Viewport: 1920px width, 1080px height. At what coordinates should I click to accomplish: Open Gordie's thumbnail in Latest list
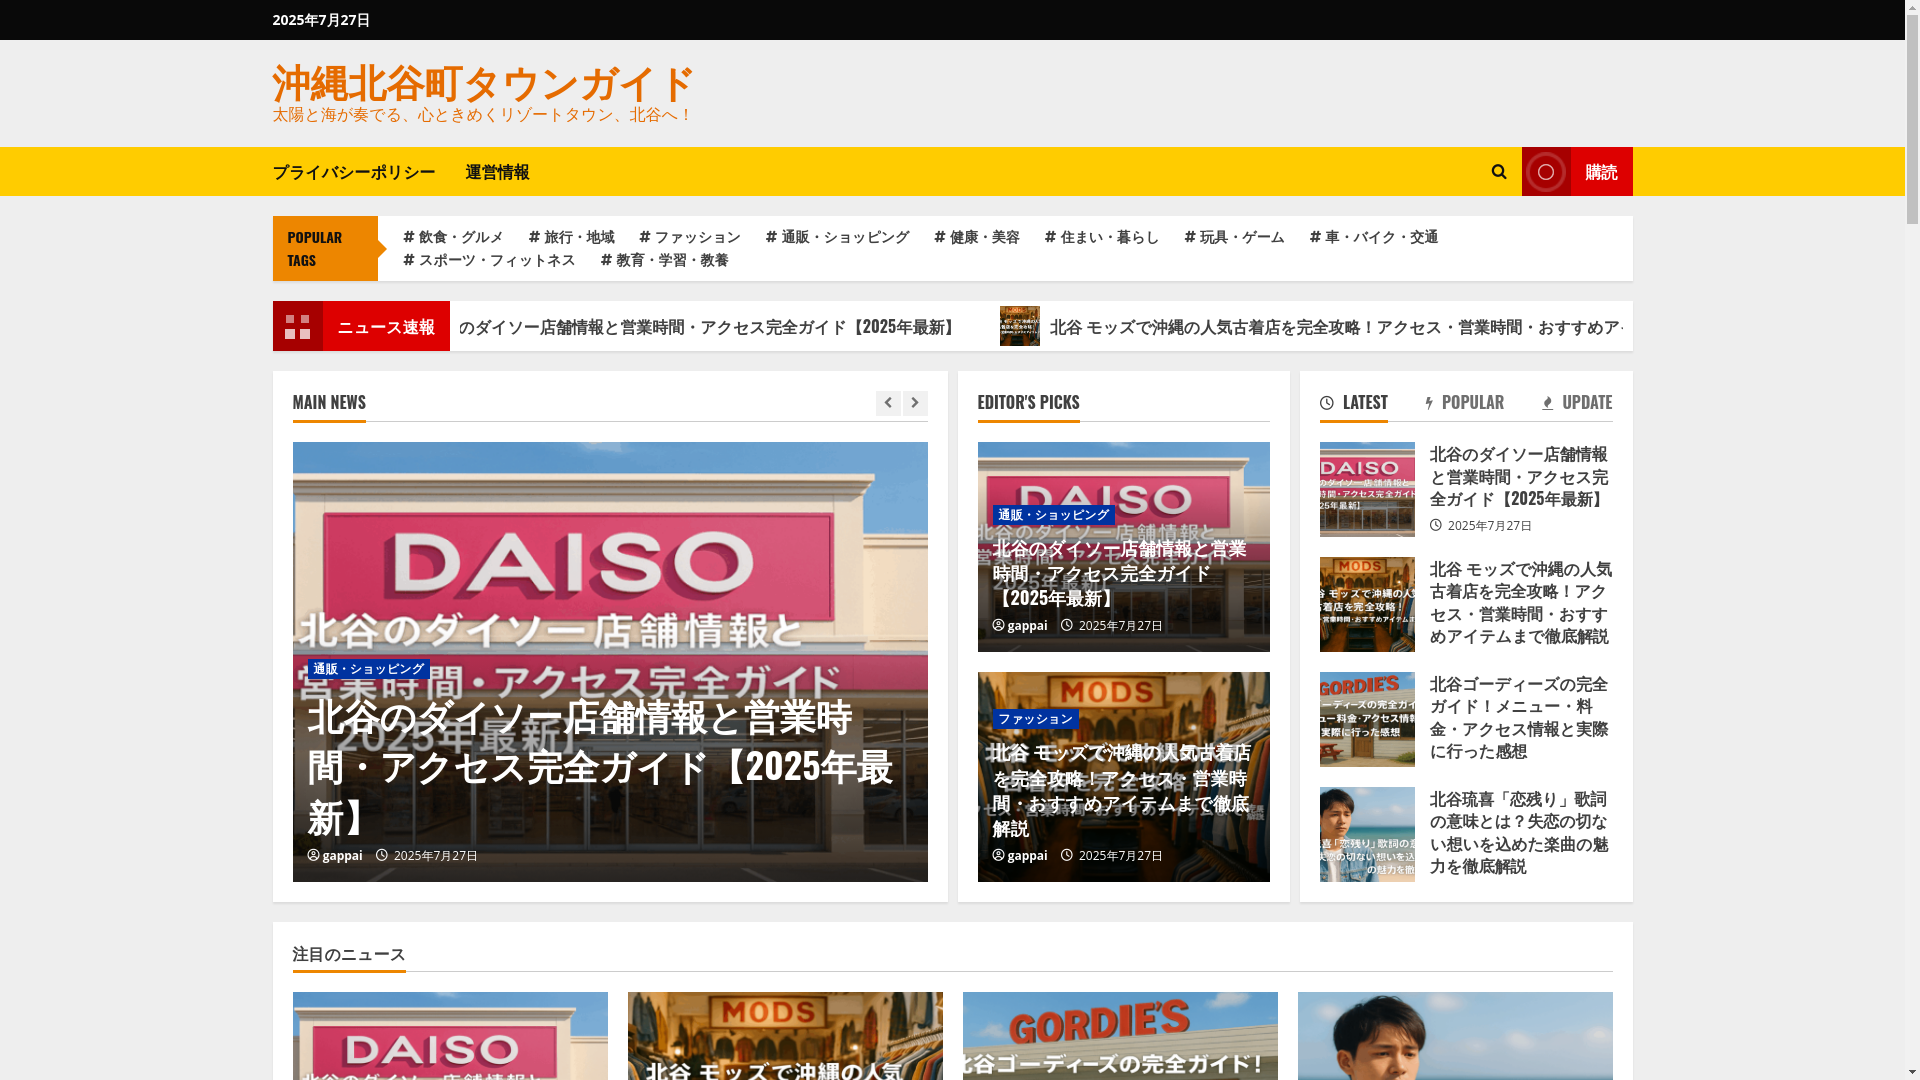coord(1367,719)
